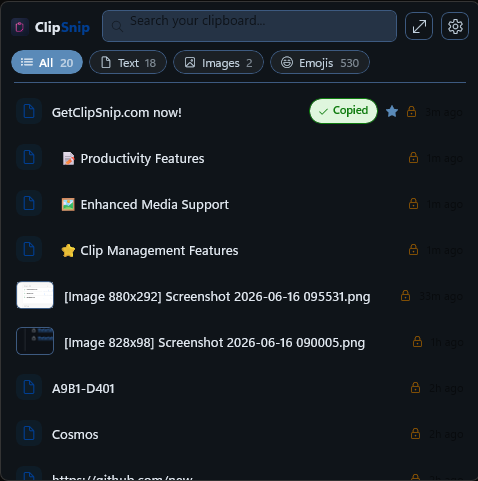Toggle the lock on Productivity Features clip
This screenshot has width=478, height=481.
(413, 158)
